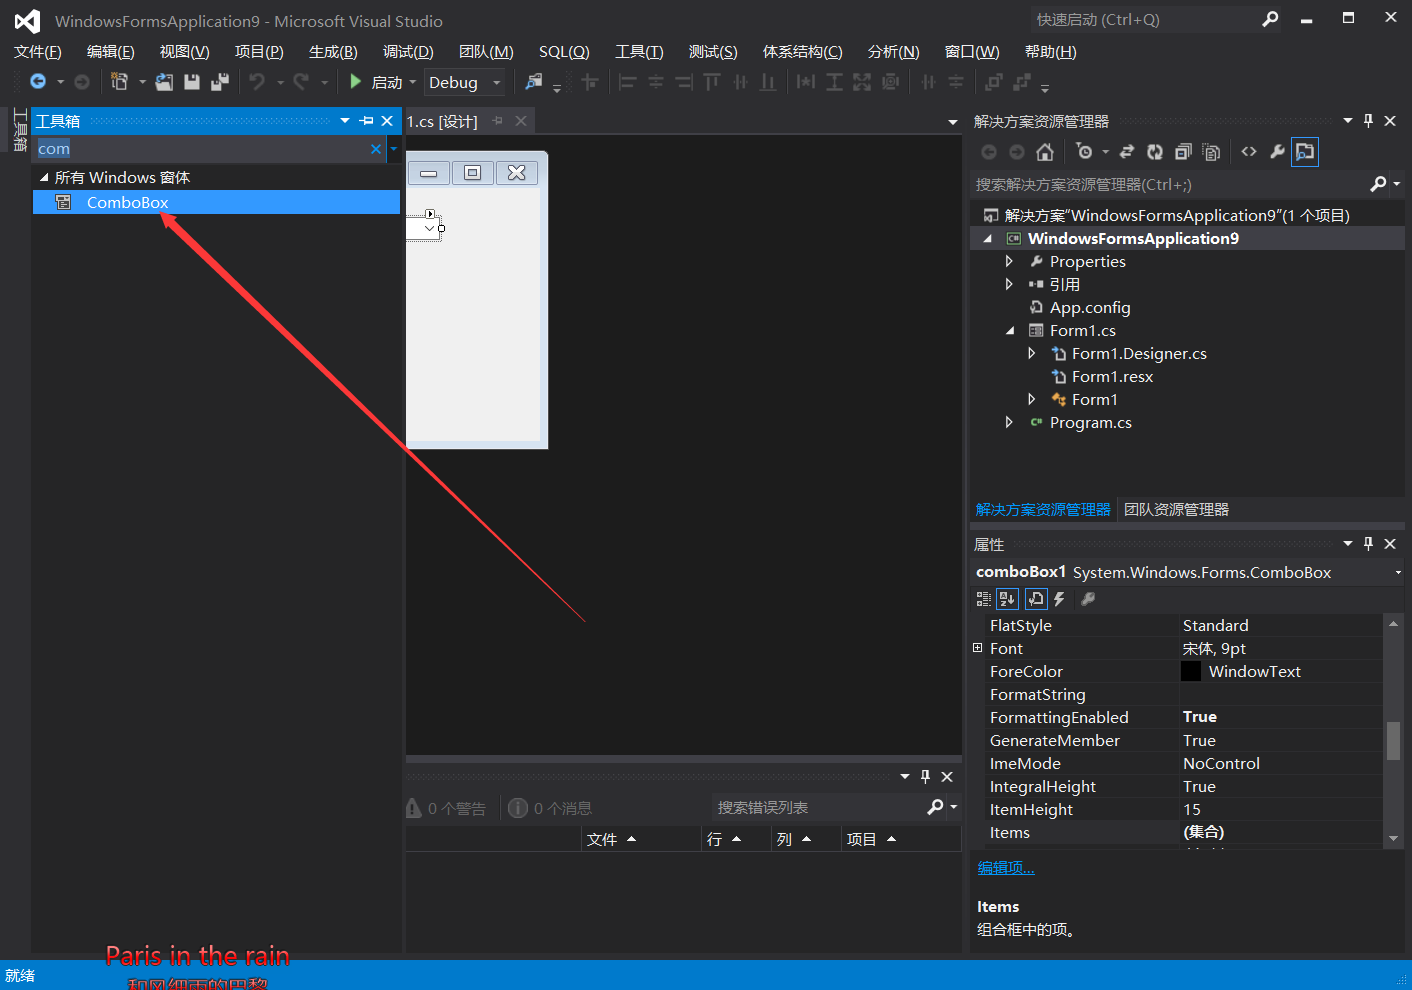Viewport: 1412px width, 990px height.
Task: Click the green Start debugging play icon
Action: click(x=355, y=81)
